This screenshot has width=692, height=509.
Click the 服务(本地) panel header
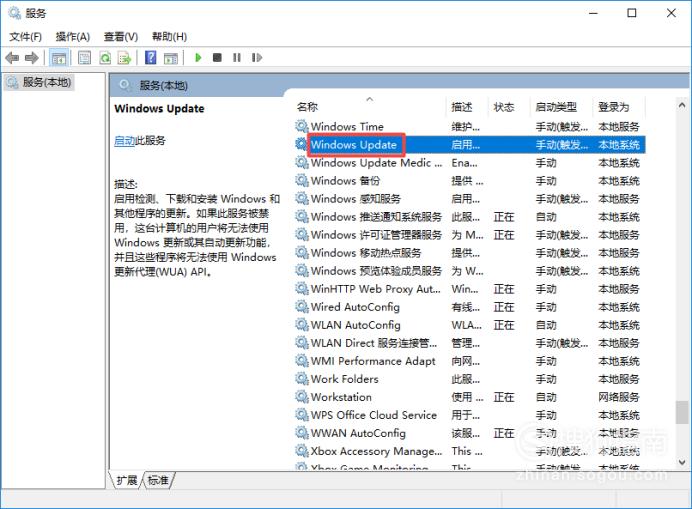tap(164, 86)
